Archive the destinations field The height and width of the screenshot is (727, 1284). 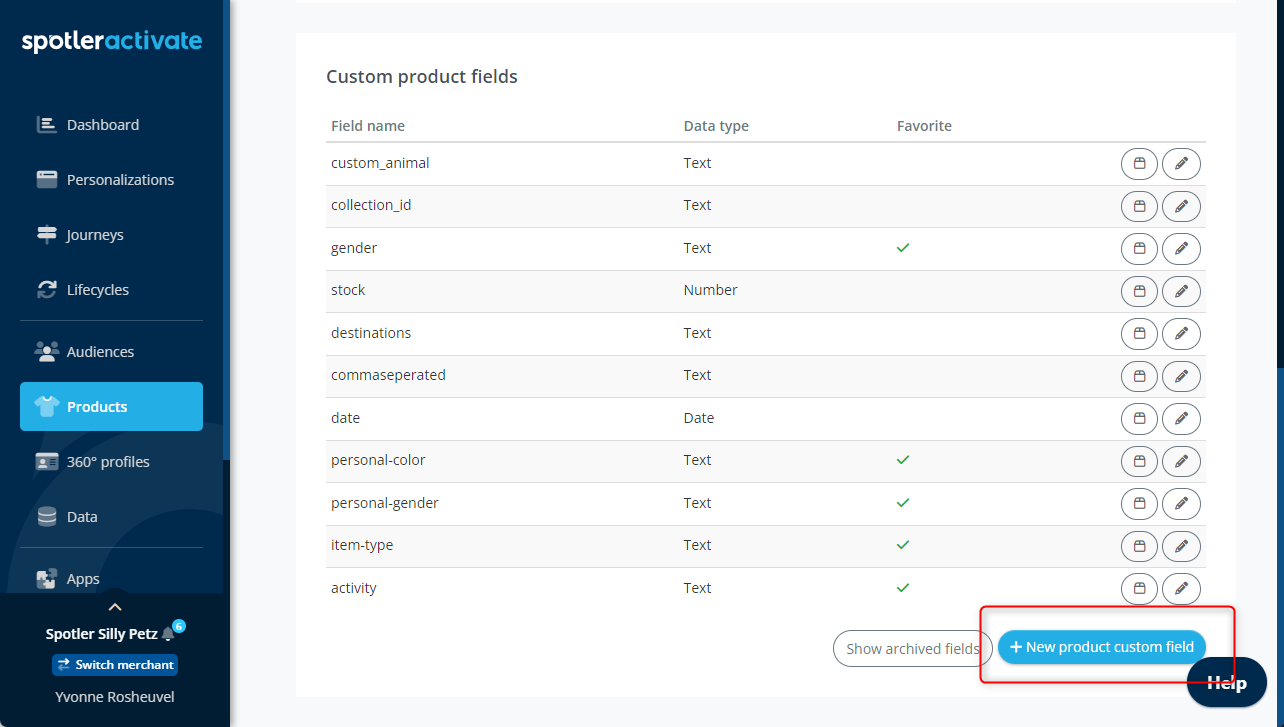pyautogui.click(x=1139, y=334)
